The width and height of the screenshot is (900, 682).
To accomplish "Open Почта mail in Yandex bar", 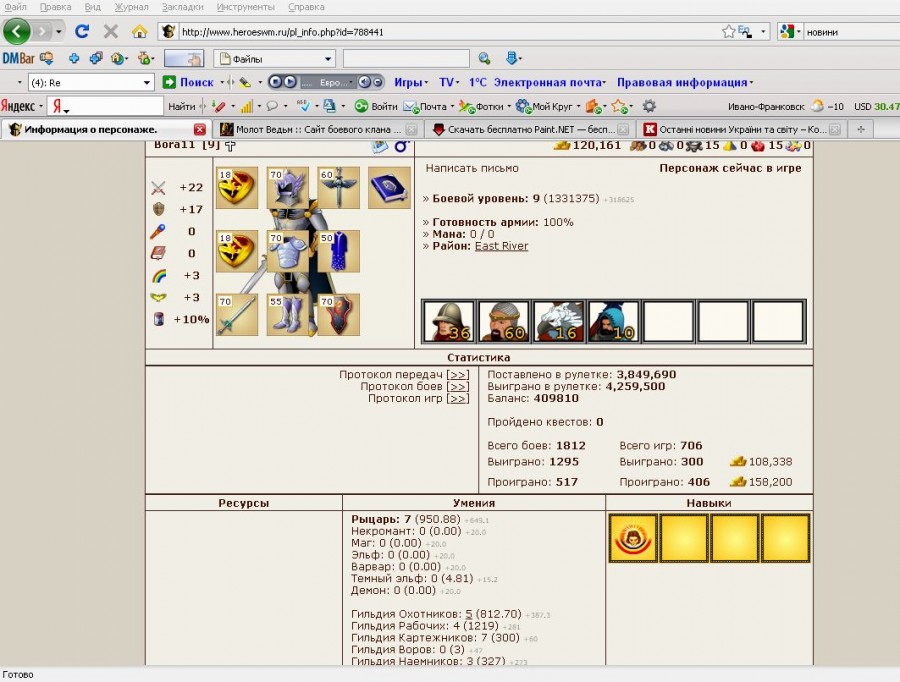I will [x=425, y=106].
